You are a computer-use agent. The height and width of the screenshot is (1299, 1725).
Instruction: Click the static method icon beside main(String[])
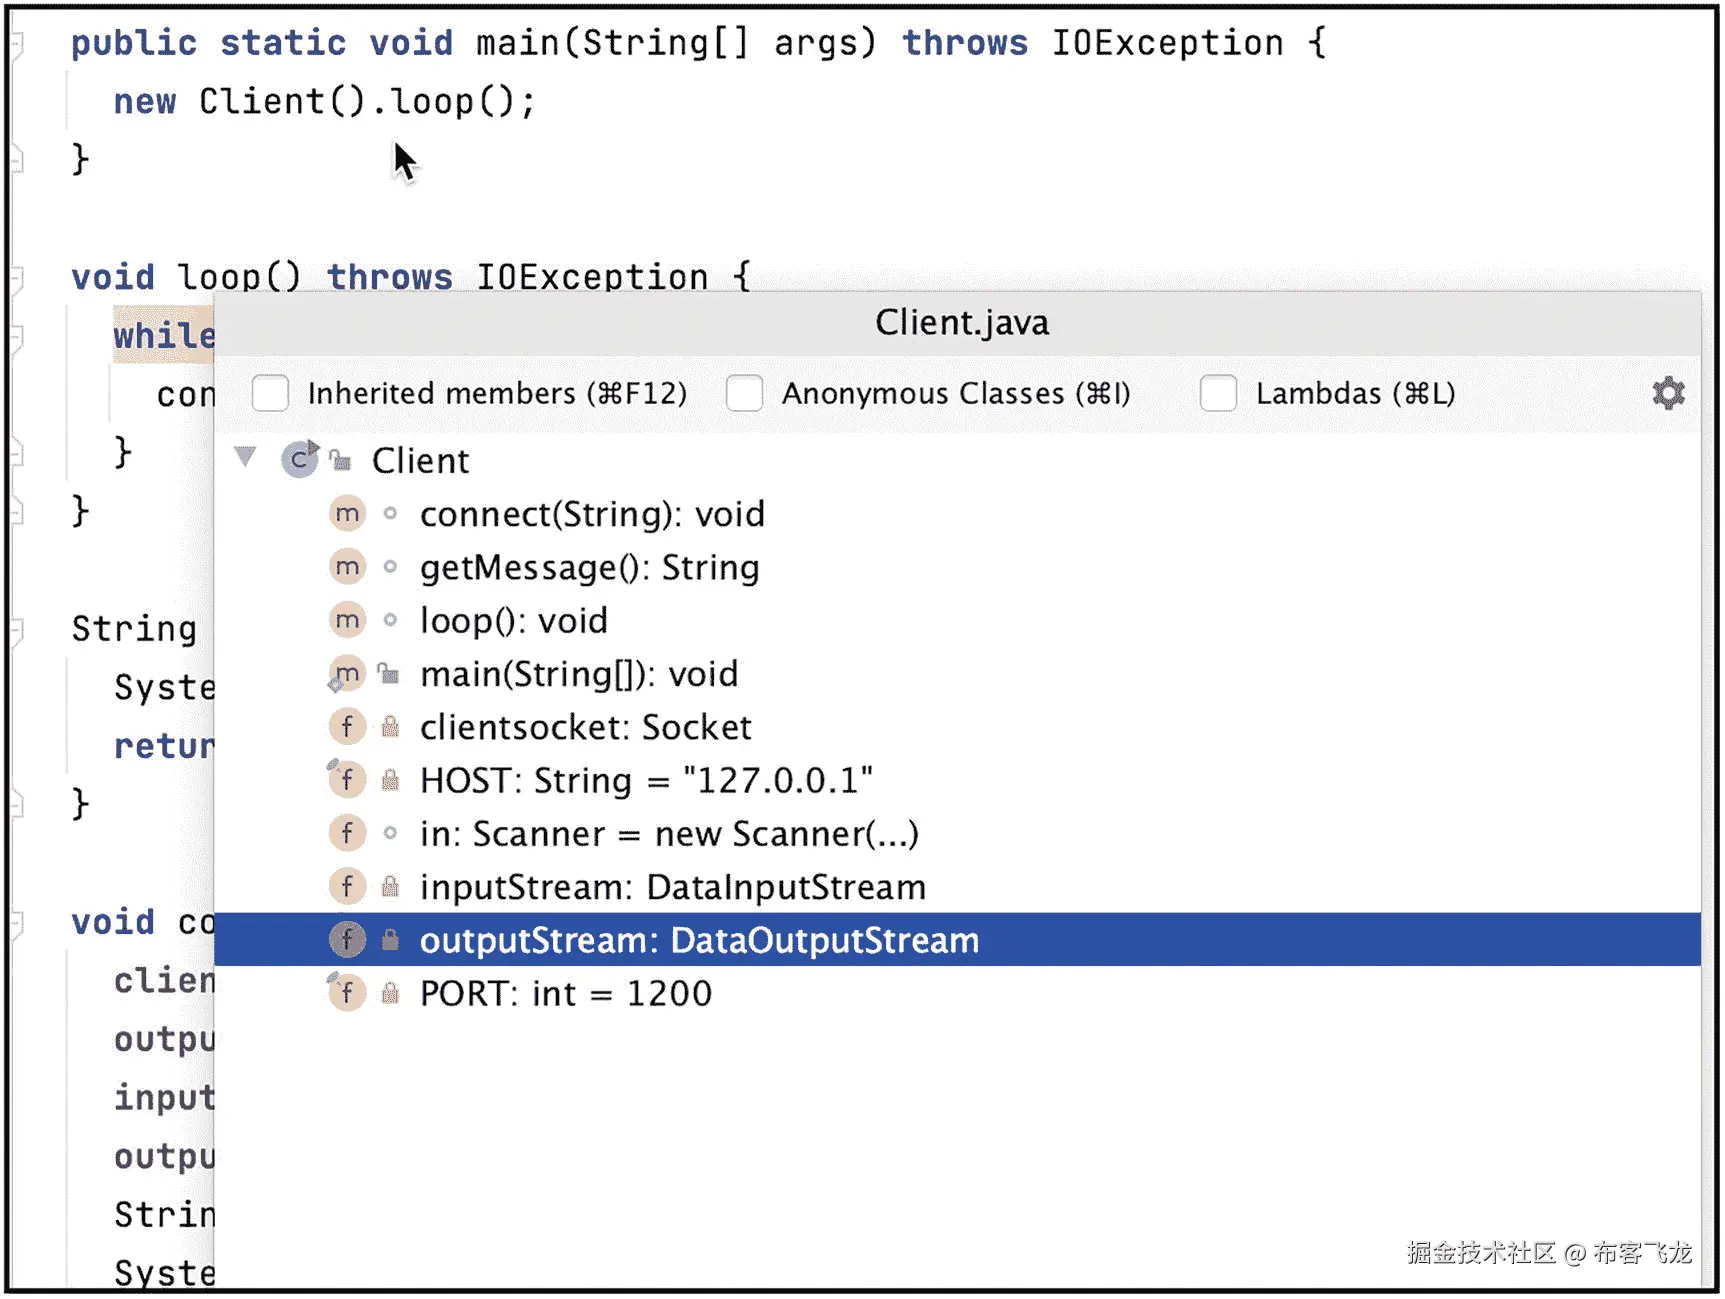click(346, 674)
